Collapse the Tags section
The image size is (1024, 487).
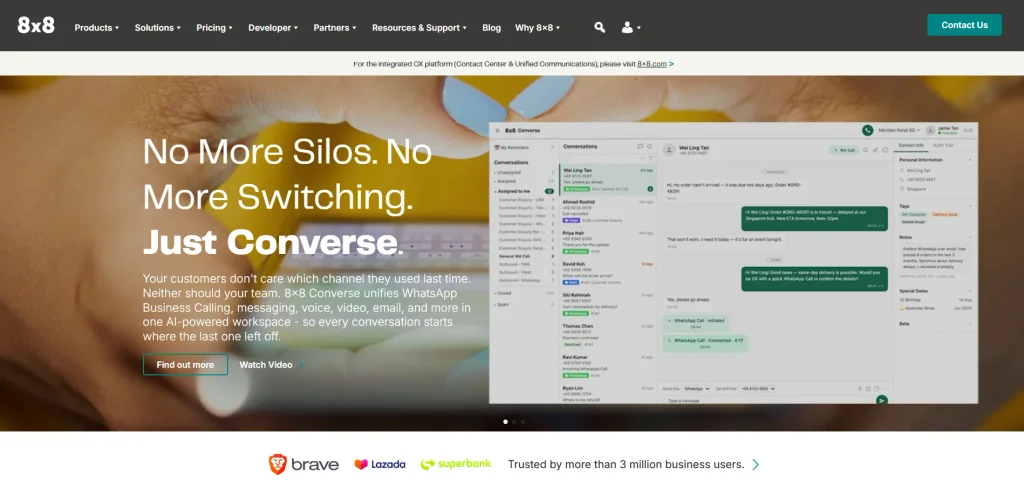(x=970, y=206)
